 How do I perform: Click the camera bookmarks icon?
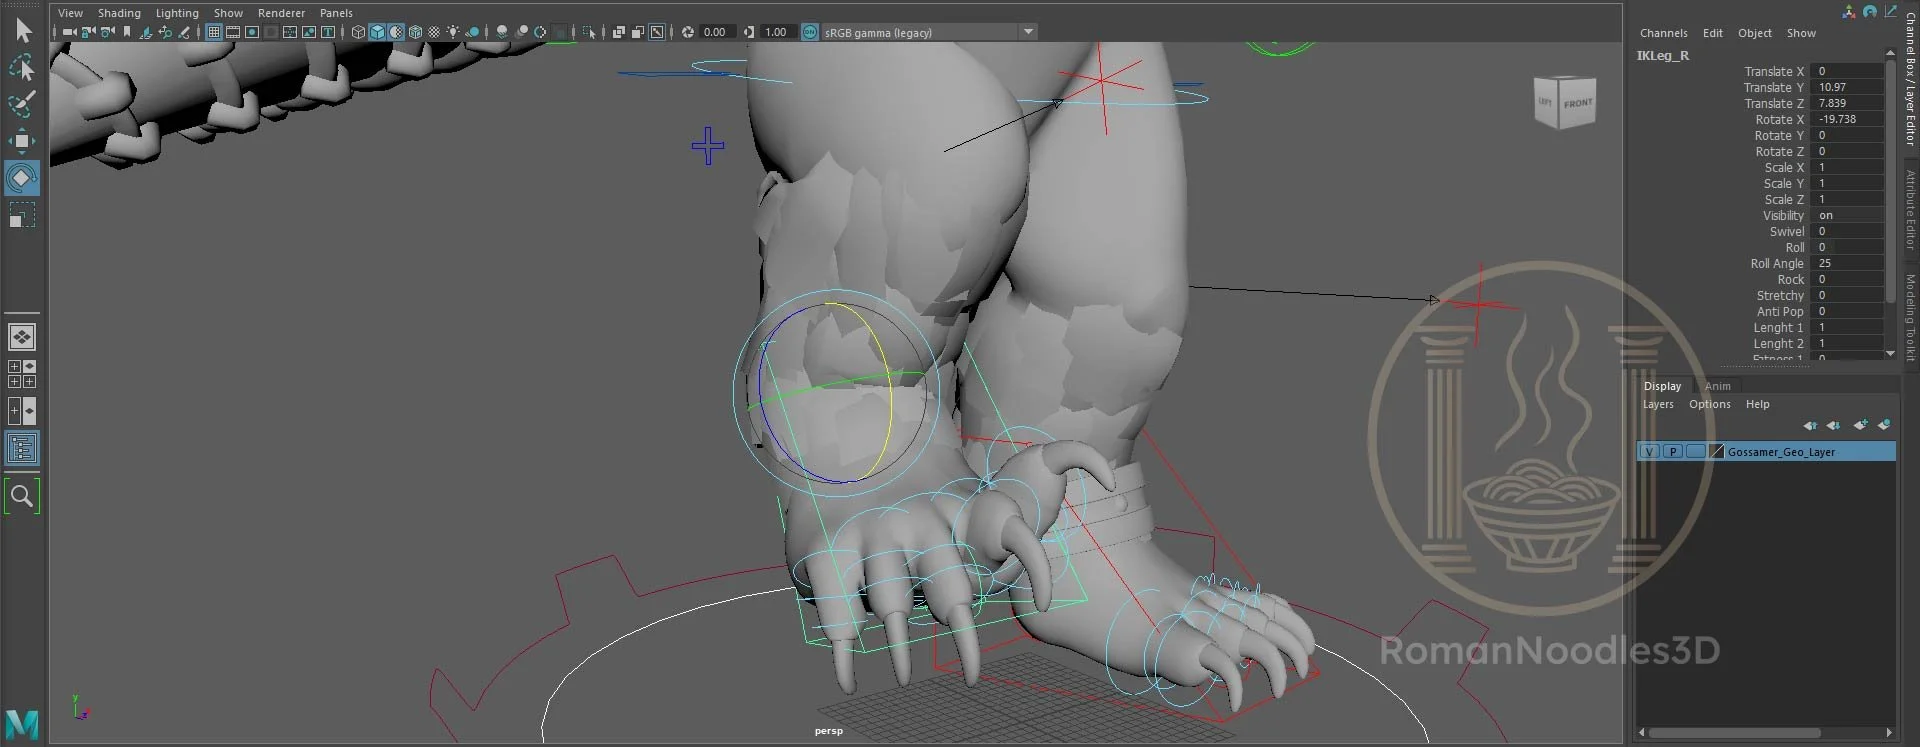[x=127, y=32]
